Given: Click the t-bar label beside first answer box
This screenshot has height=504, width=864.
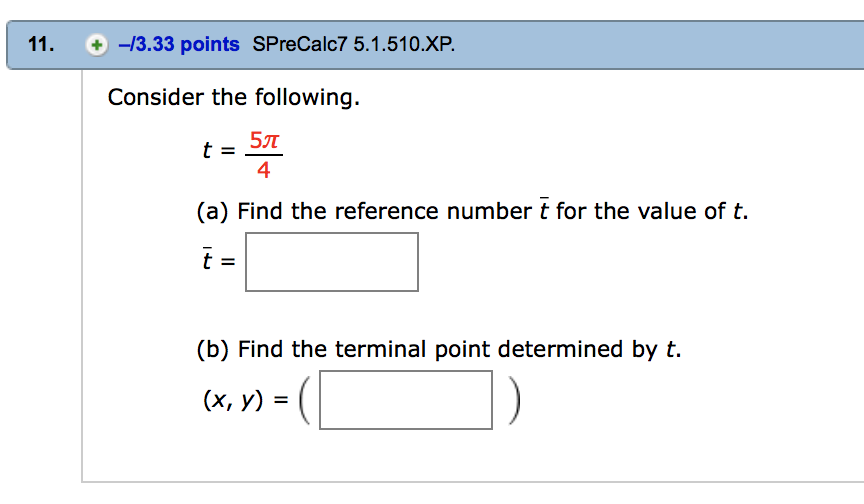Looking at the screenshot, I should coord(206,262).
